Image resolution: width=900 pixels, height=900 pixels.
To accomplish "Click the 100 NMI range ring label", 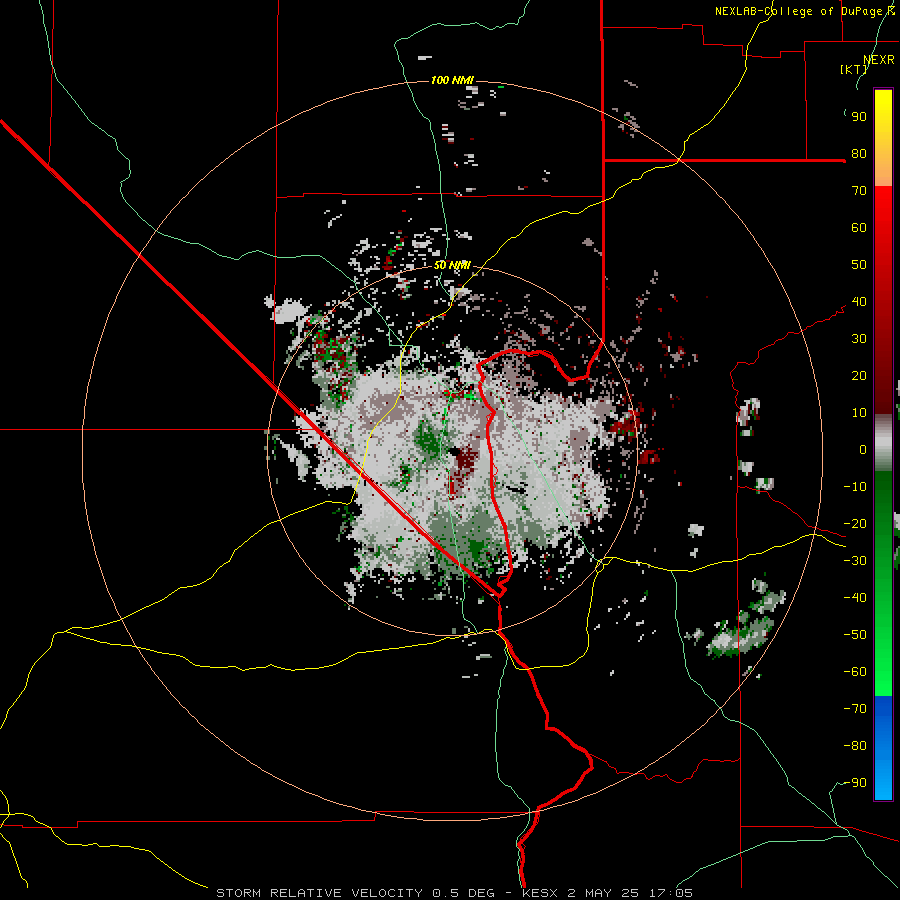I will coord(452,80).
